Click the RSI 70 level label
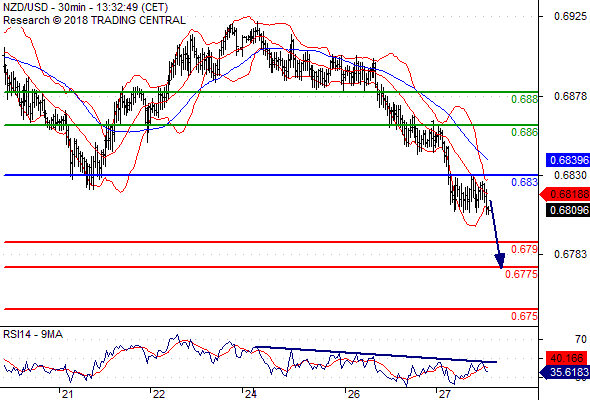The height and width of the screenshot is (400, 590). [x=581, y=339]
